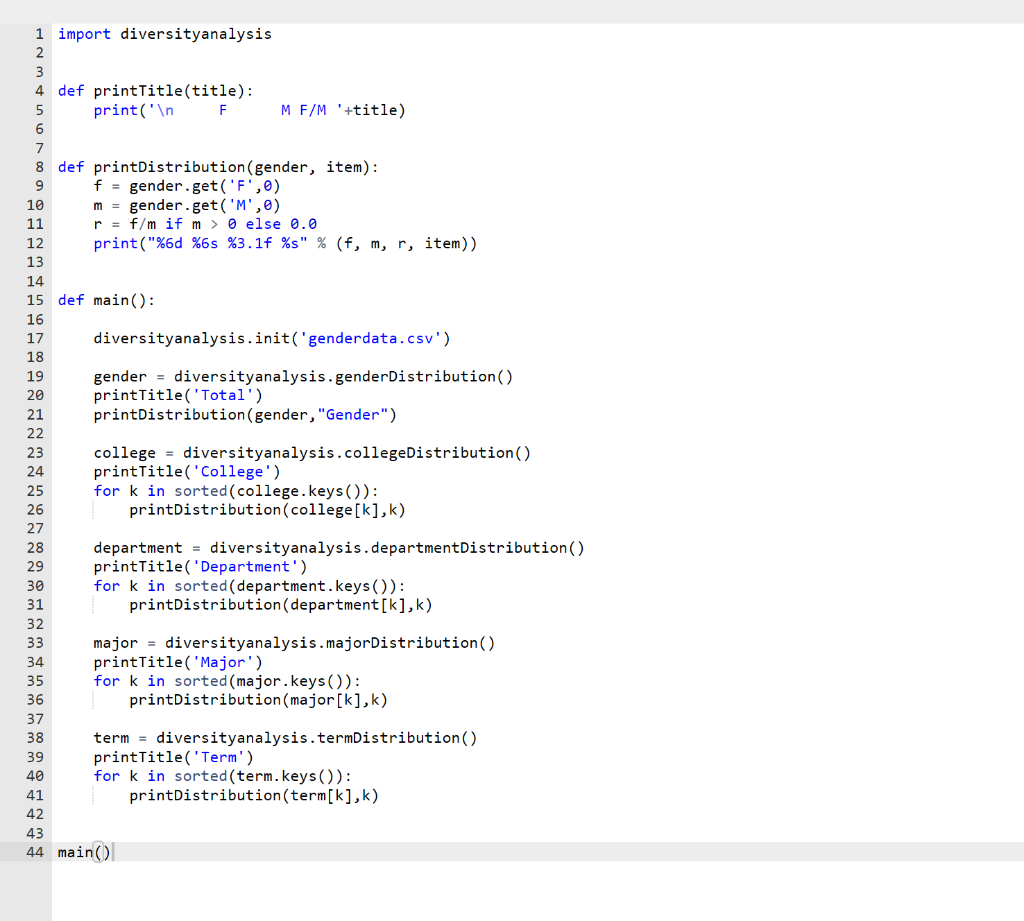This screenshot has height=921, width=1024.
Task: Click the sorted keyword on line 25
Action: 200,490
